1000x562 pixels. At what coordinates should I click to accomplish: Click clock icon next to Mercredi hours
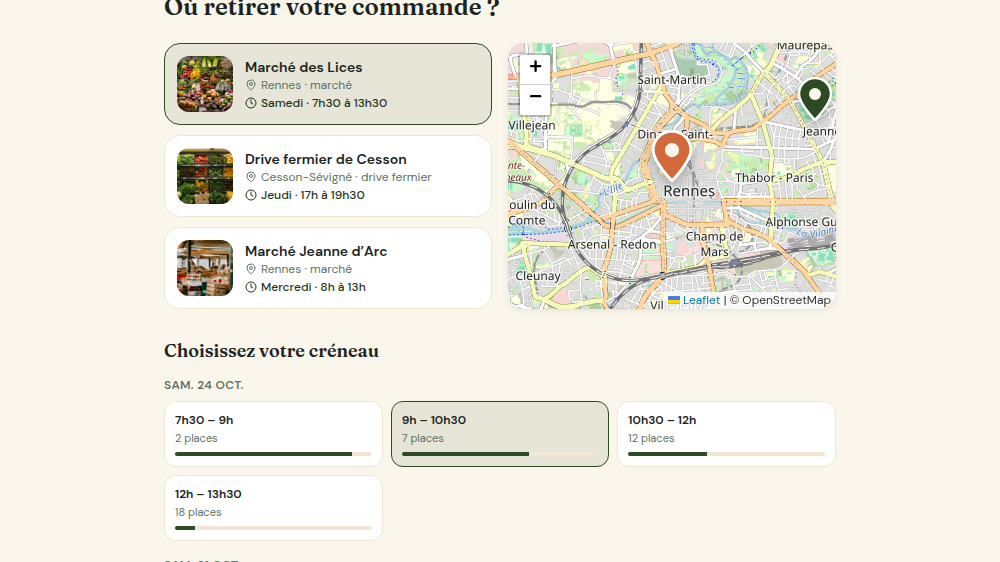(x=251, y=287)
